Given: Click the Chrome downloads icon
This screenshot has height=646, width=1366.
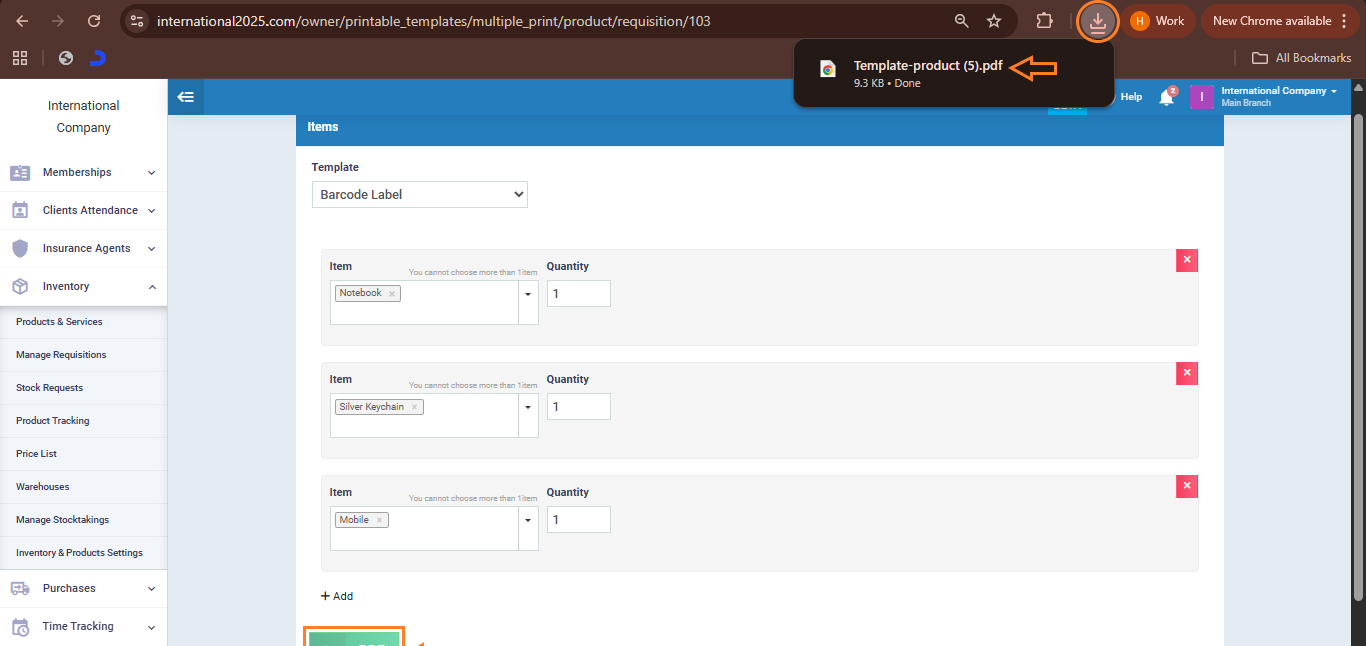Looking at the screenshot, I should coord(1098,21).
